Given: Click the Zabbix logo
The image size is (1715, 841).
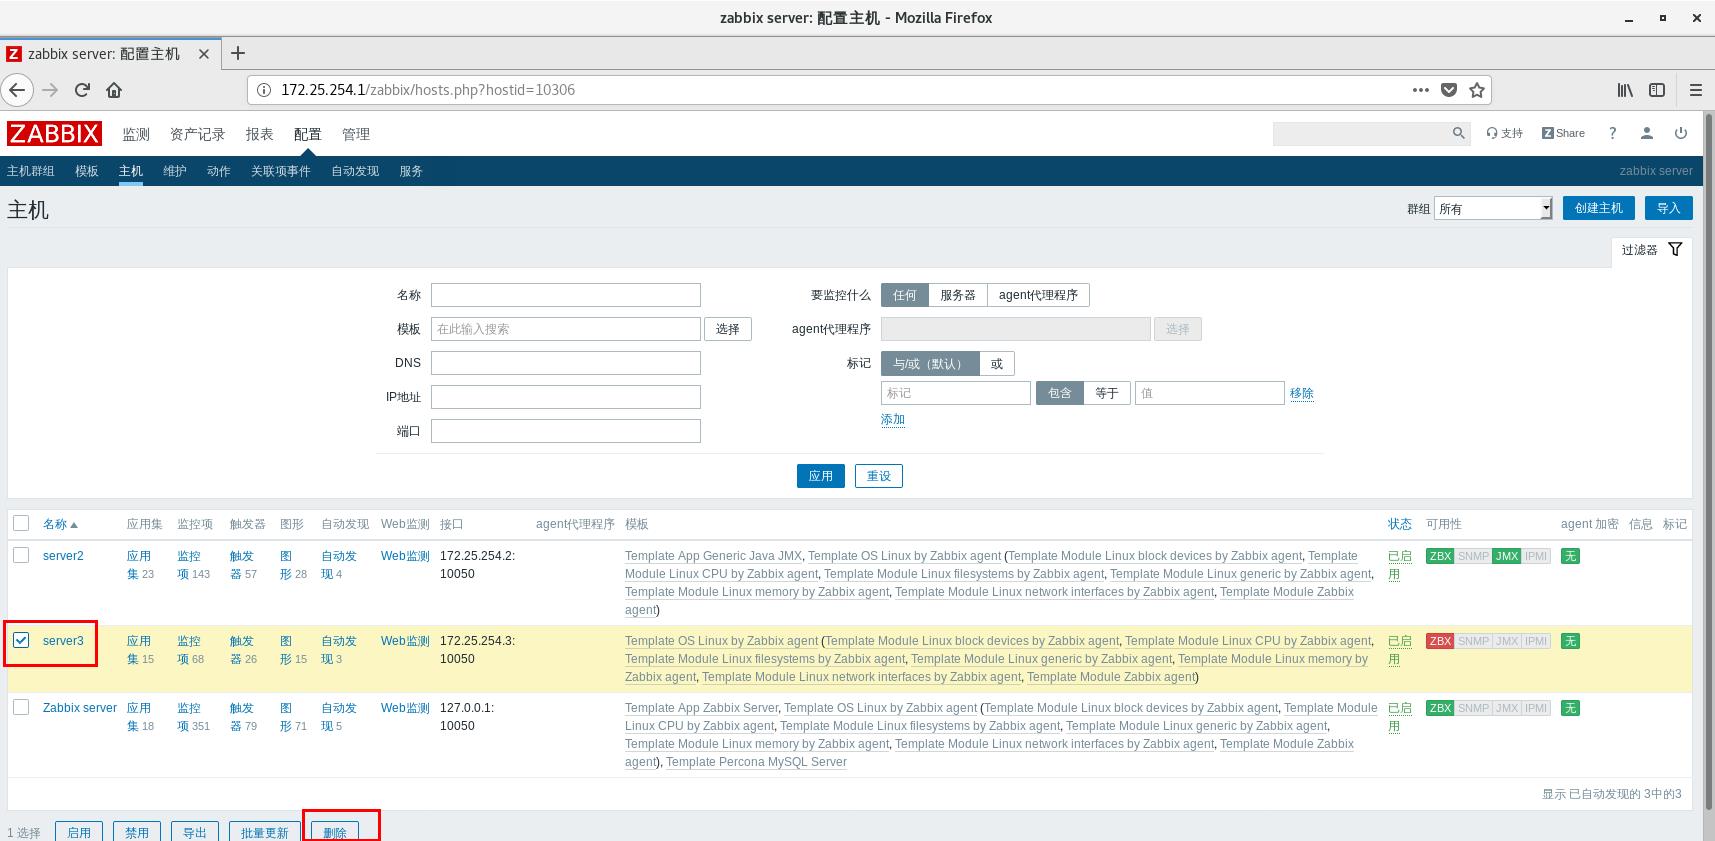Looking at the screenshot, I should [x=54, y=134].
